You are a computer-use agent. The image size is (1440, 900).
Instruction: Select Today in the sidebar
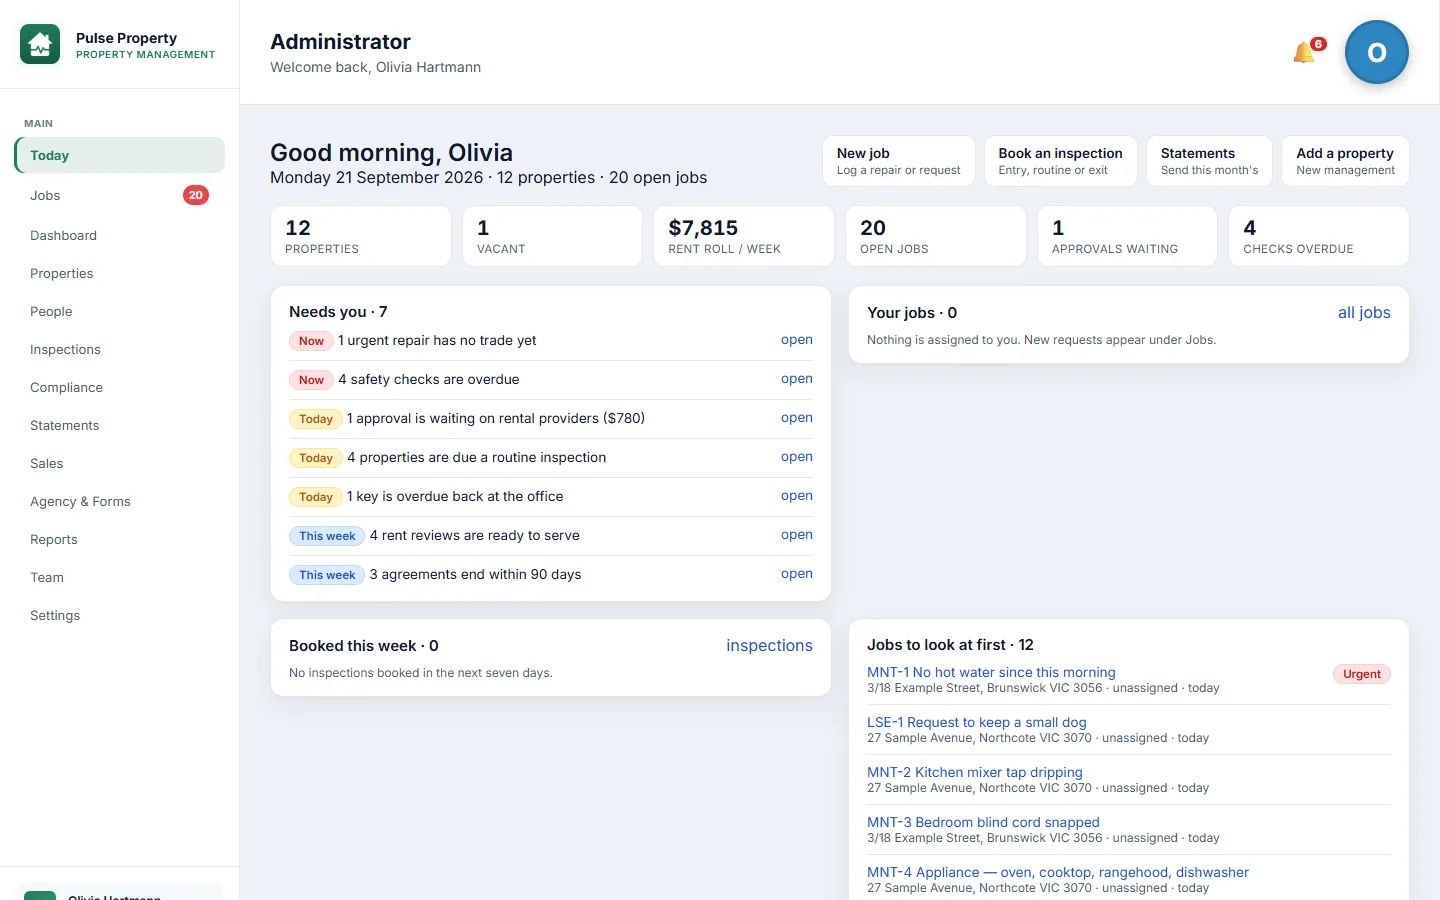click(120, 155)
